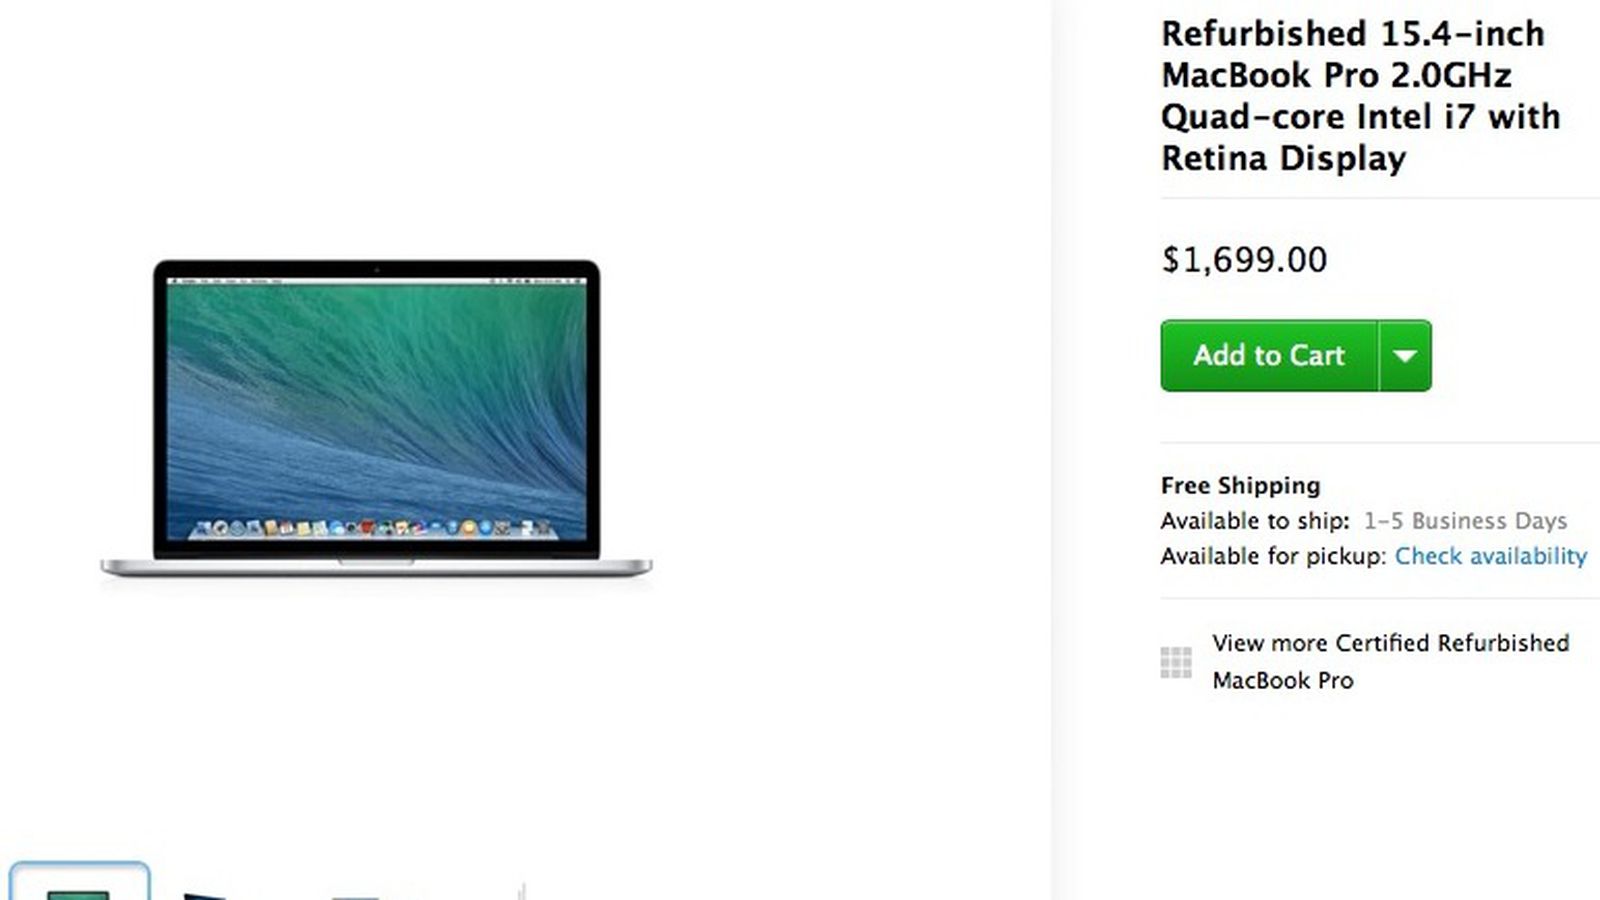Expand the arrow beside Add to Cart
The height and width of the screenshot is (900, 1600).
pyautogui.click(x=1405, y=355)
